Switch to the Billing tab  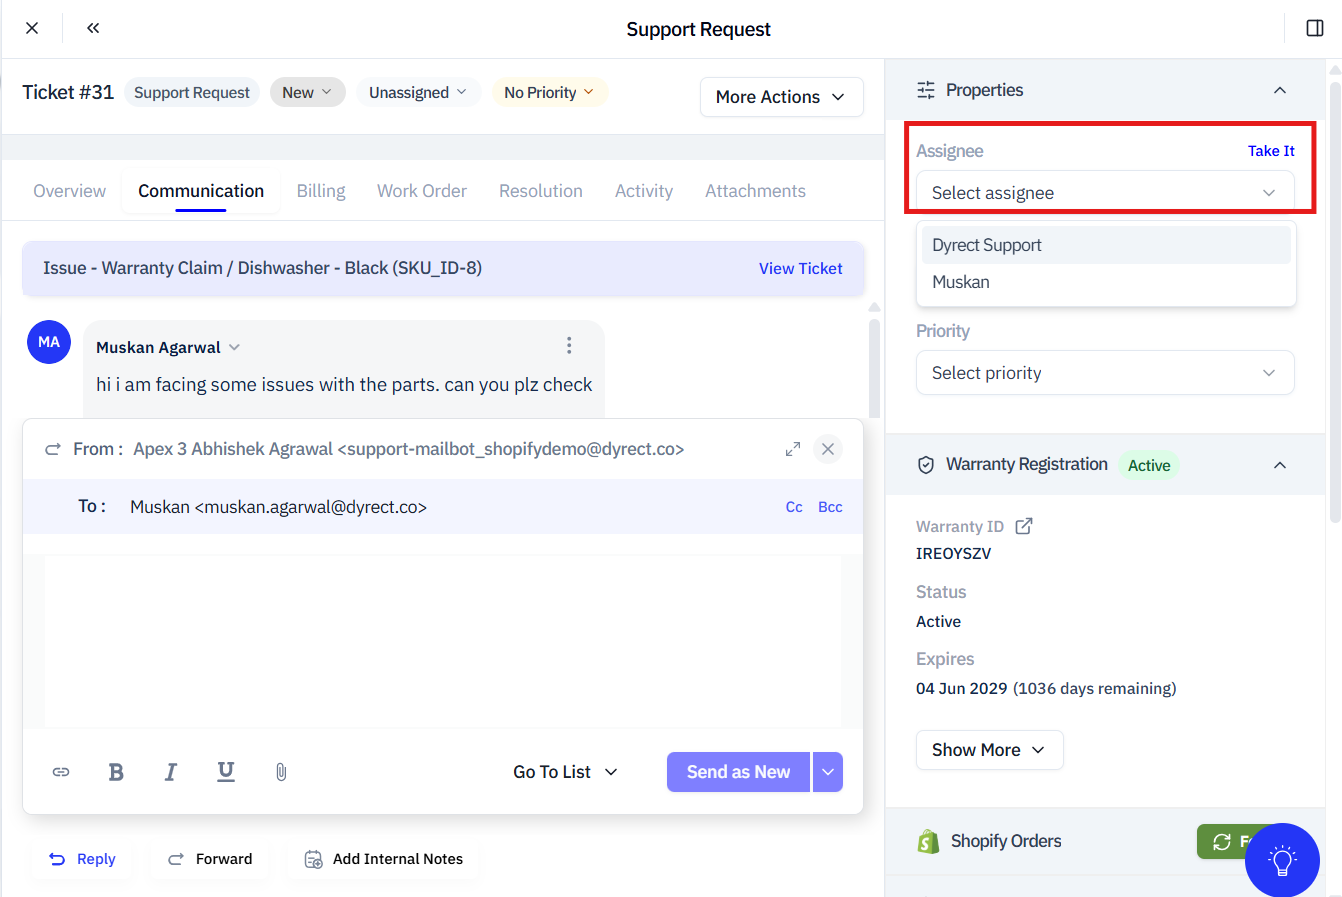(321, 191)
